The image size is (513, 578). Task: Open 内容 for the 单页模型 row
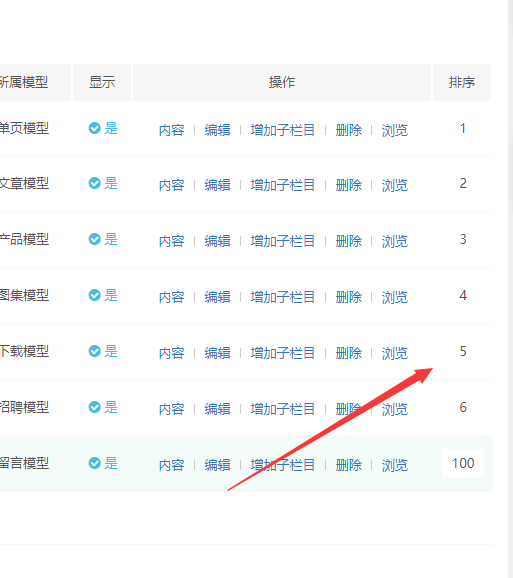coord(171,130)
